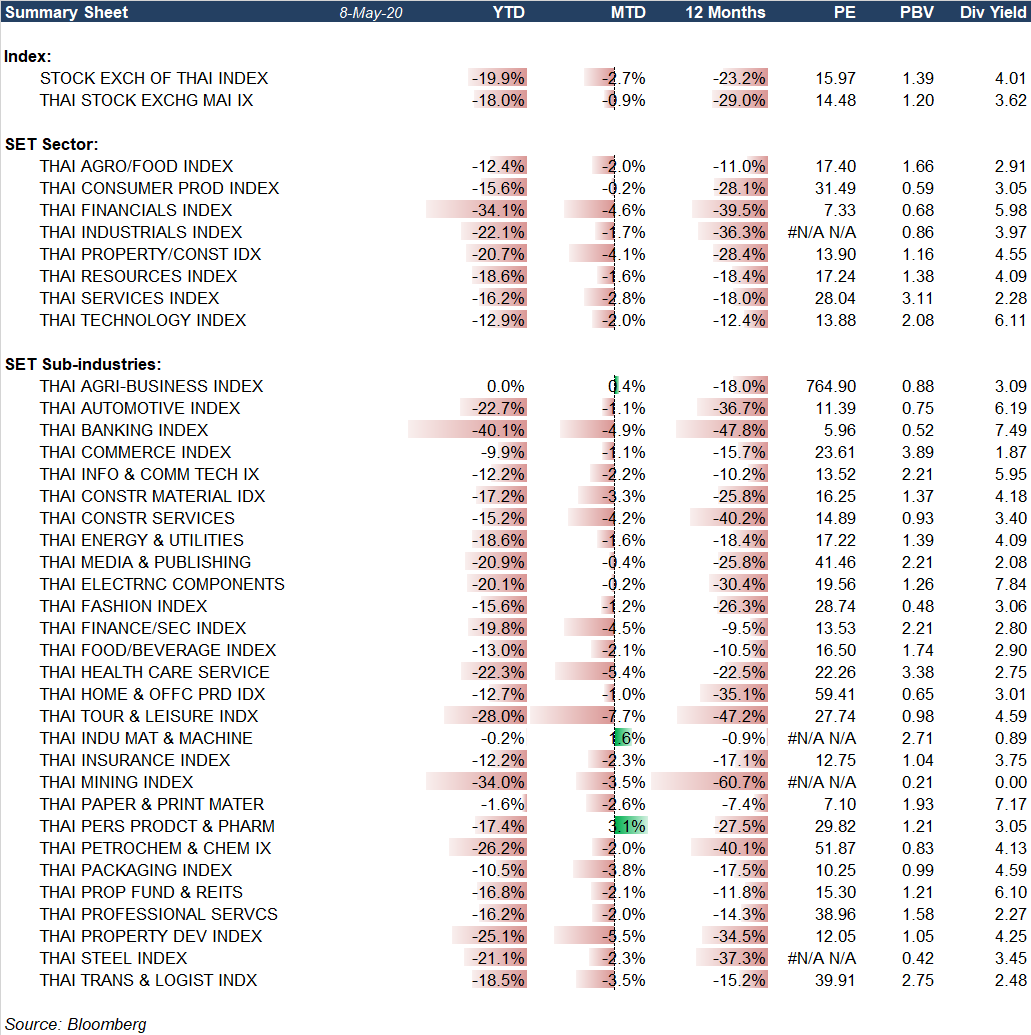
Task: Select row 'THAI PROPERTY DEV INDEX'
Action: (x=516, y=936)
